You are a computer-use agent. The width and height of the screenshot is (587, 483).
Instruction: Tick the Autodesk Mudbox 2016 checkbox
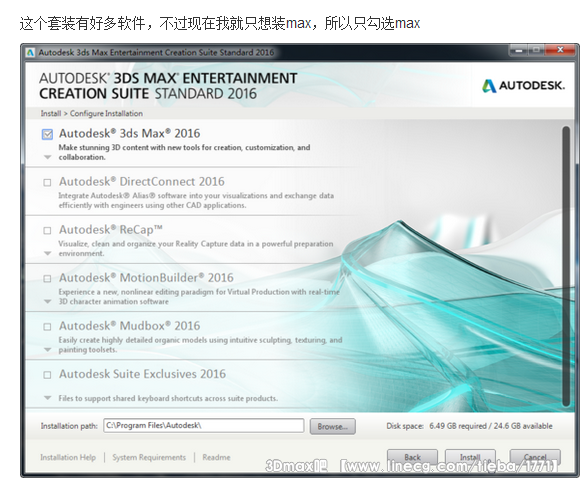47,327
